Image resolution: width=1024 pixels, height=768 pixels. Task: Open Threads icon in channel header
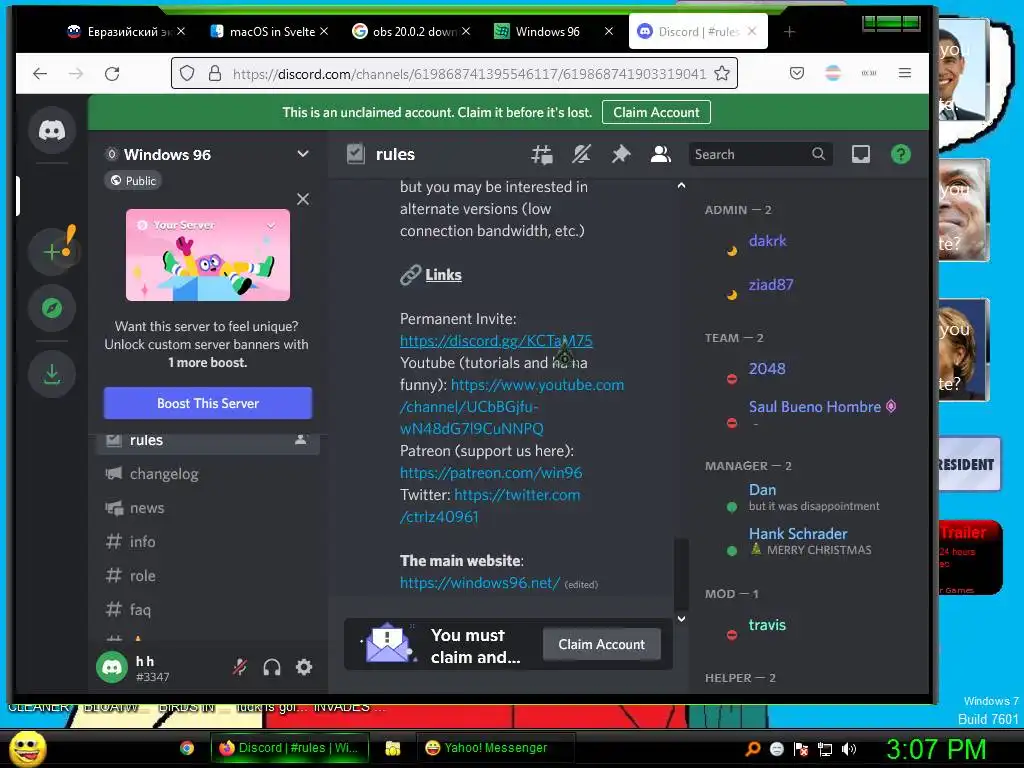pos(541,155)
